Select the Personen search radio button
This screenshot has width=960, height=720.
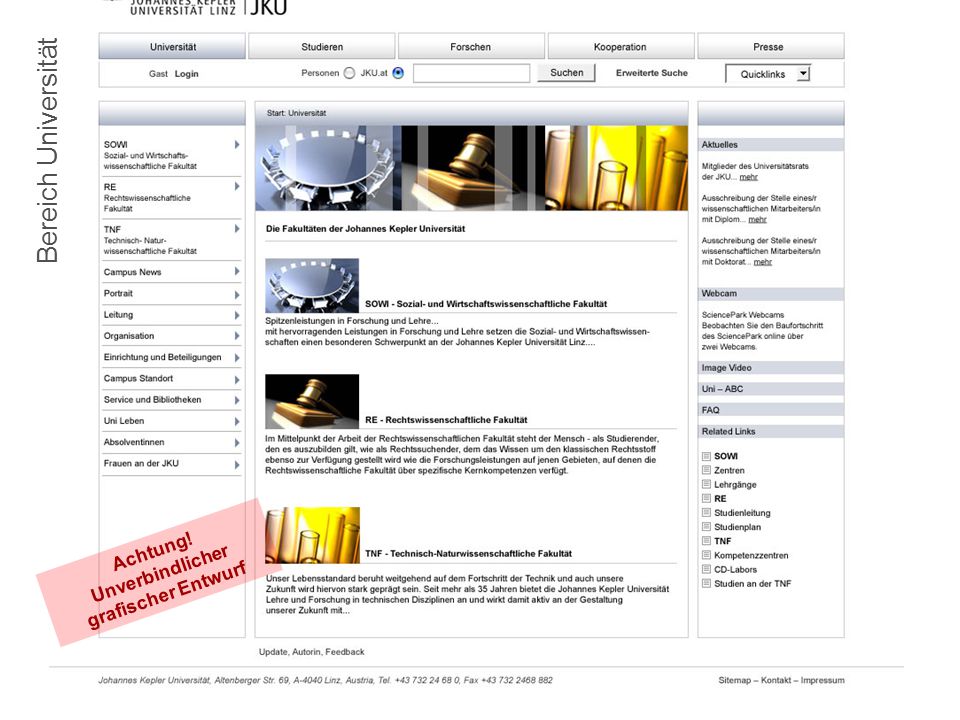[x=349, y=73]
